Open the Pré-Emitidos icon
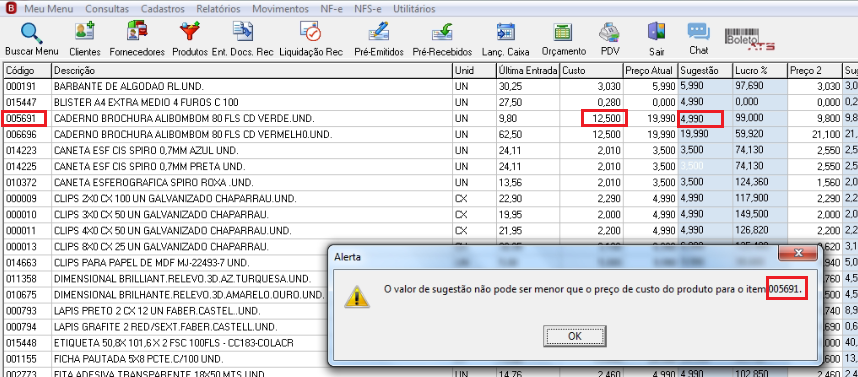Viewport: 858px width, 377px height. (379, 32)
